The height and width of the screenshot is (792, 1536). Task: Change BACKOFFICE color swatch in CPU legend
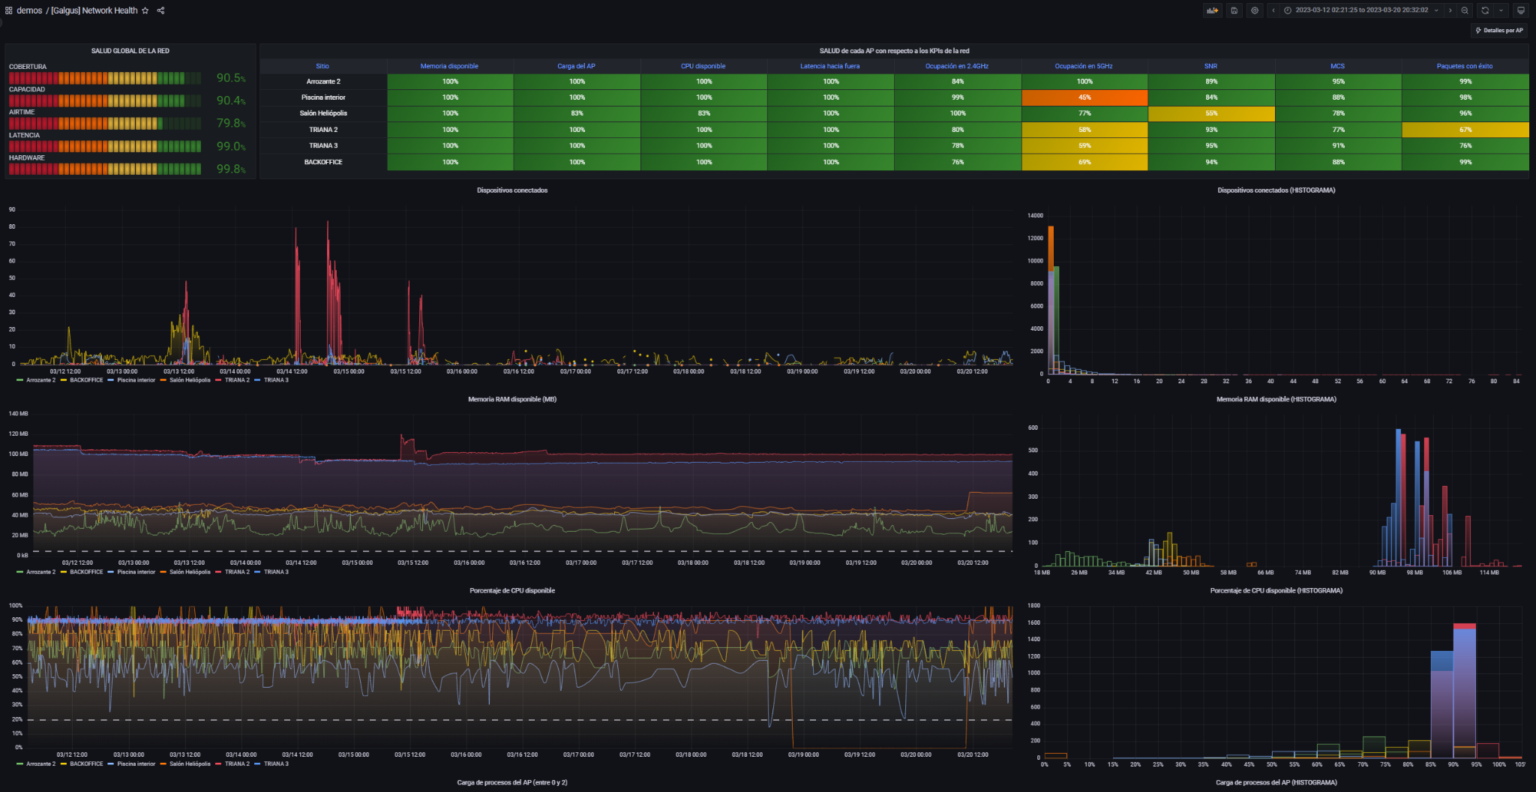65,763
